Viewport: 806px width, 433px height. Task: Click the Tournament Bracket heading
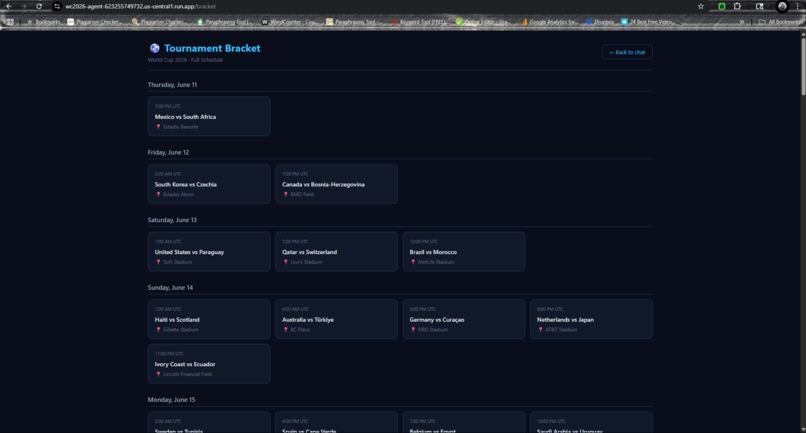pos(212,48)
